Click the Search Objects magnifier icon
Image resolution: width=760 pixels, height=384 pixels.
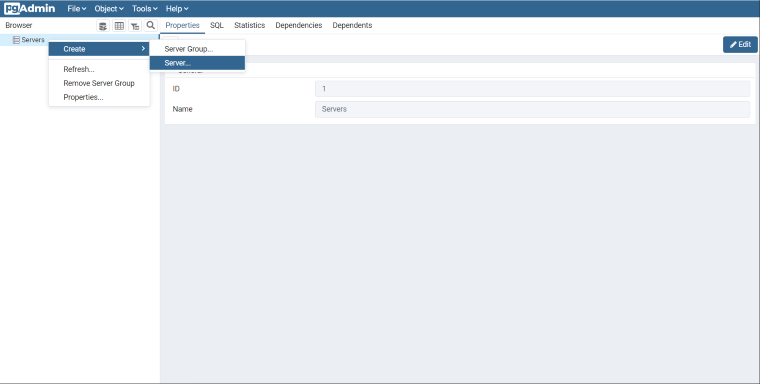tap(151, 25)
